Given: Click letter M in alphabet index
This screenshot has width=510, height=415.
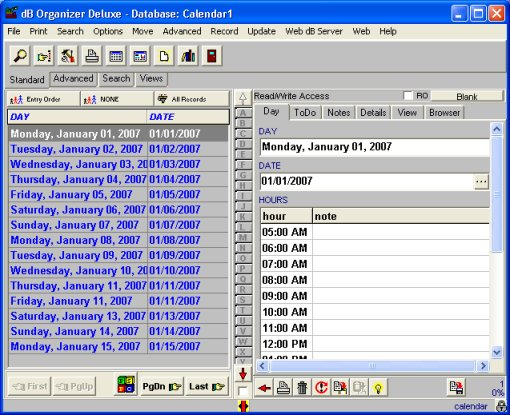Looking at the screenshot, I should click(x=243, y=237).
